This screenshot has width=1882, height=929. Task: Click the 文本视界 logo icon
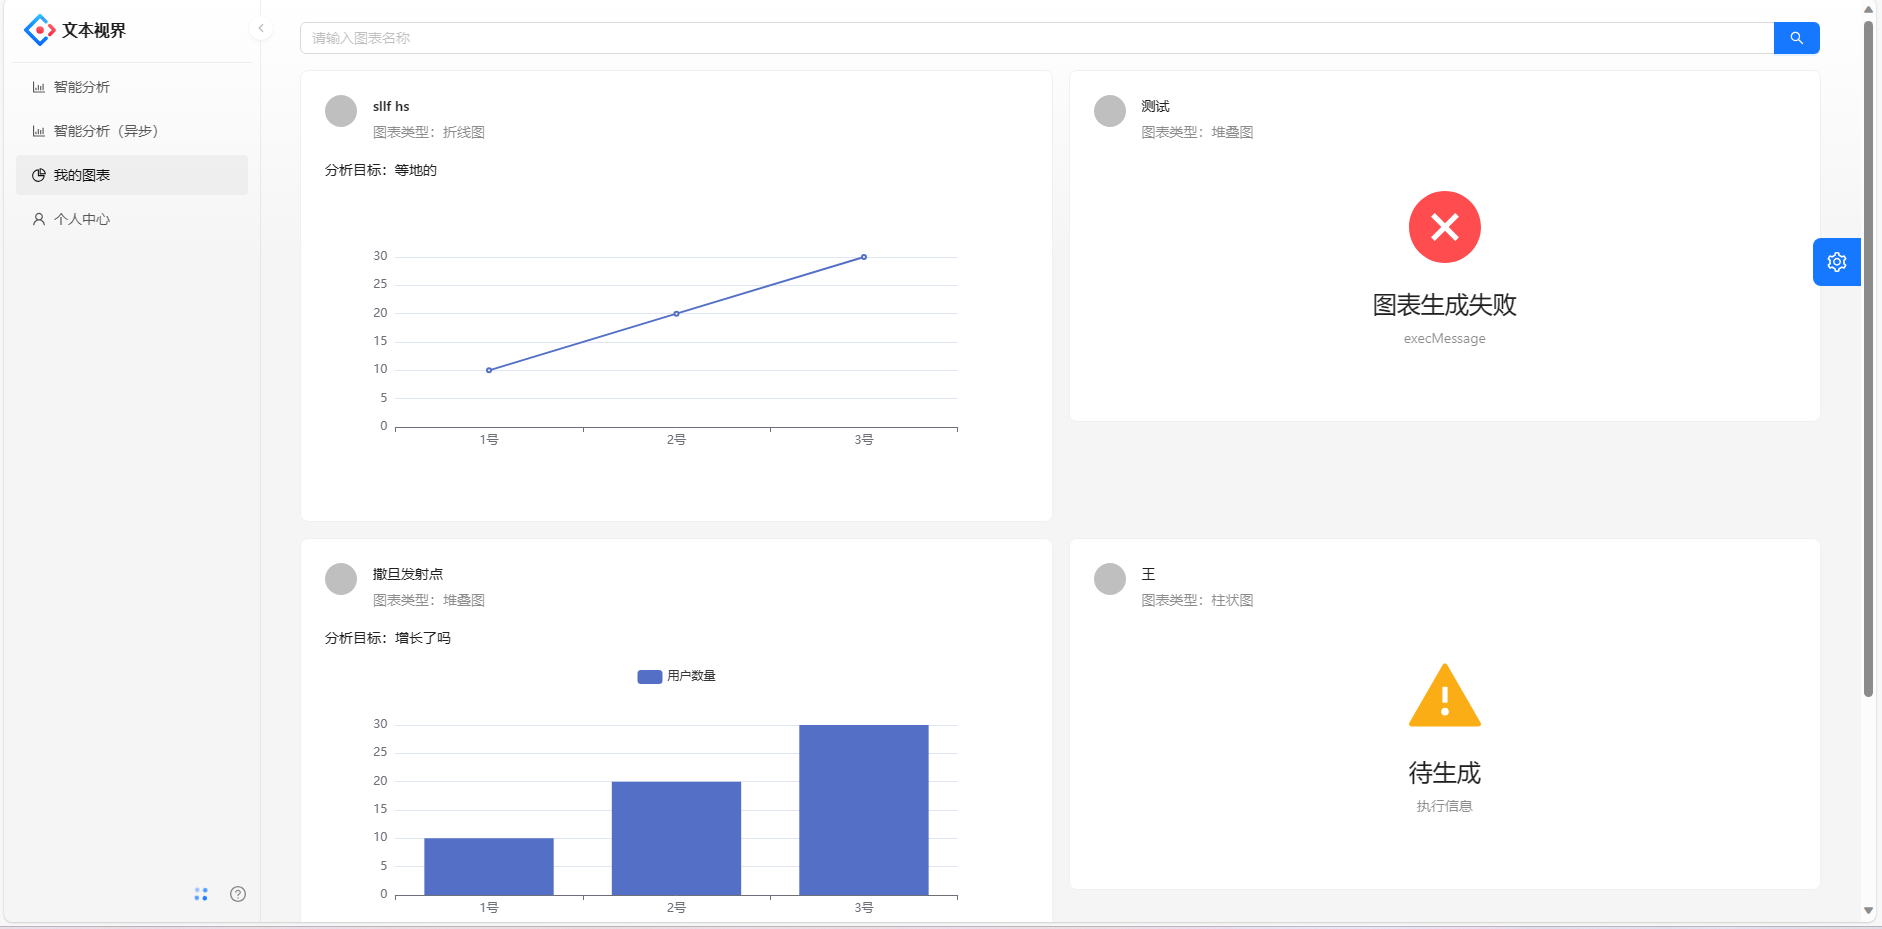[x=39, y=30]
